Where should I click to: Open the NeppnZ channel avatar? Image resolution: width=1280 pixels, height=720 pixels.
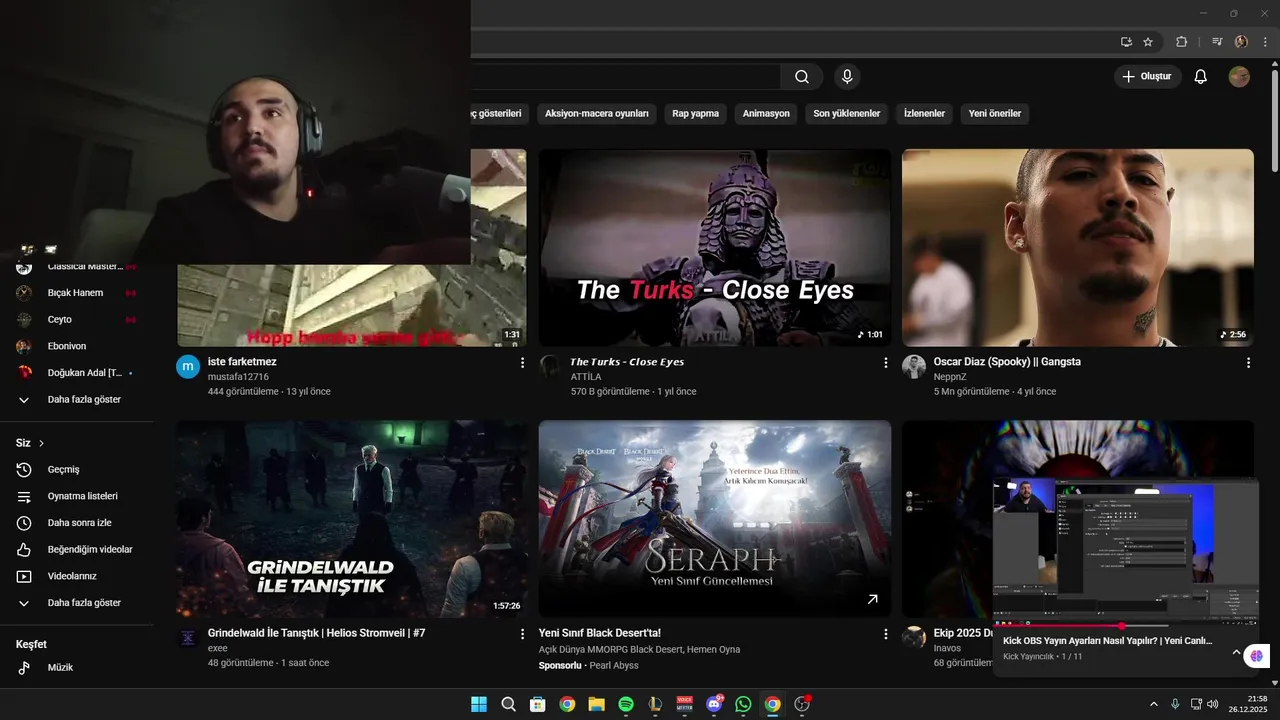(x=914, y=367)
